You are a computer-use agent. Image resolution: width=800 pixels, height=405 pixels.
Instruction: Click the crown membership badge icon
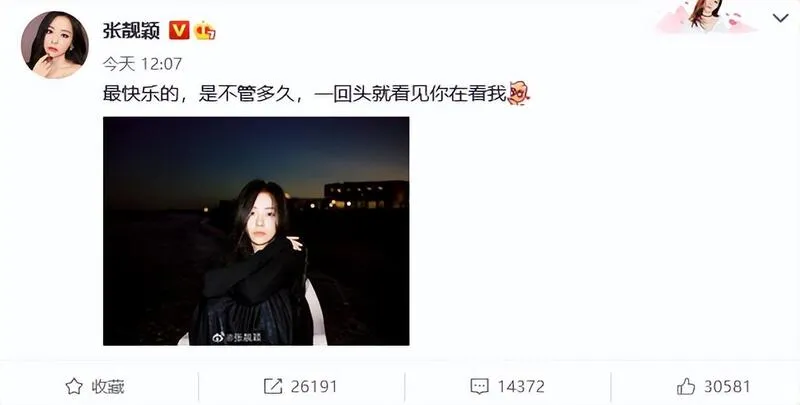(x=205, y=31)
